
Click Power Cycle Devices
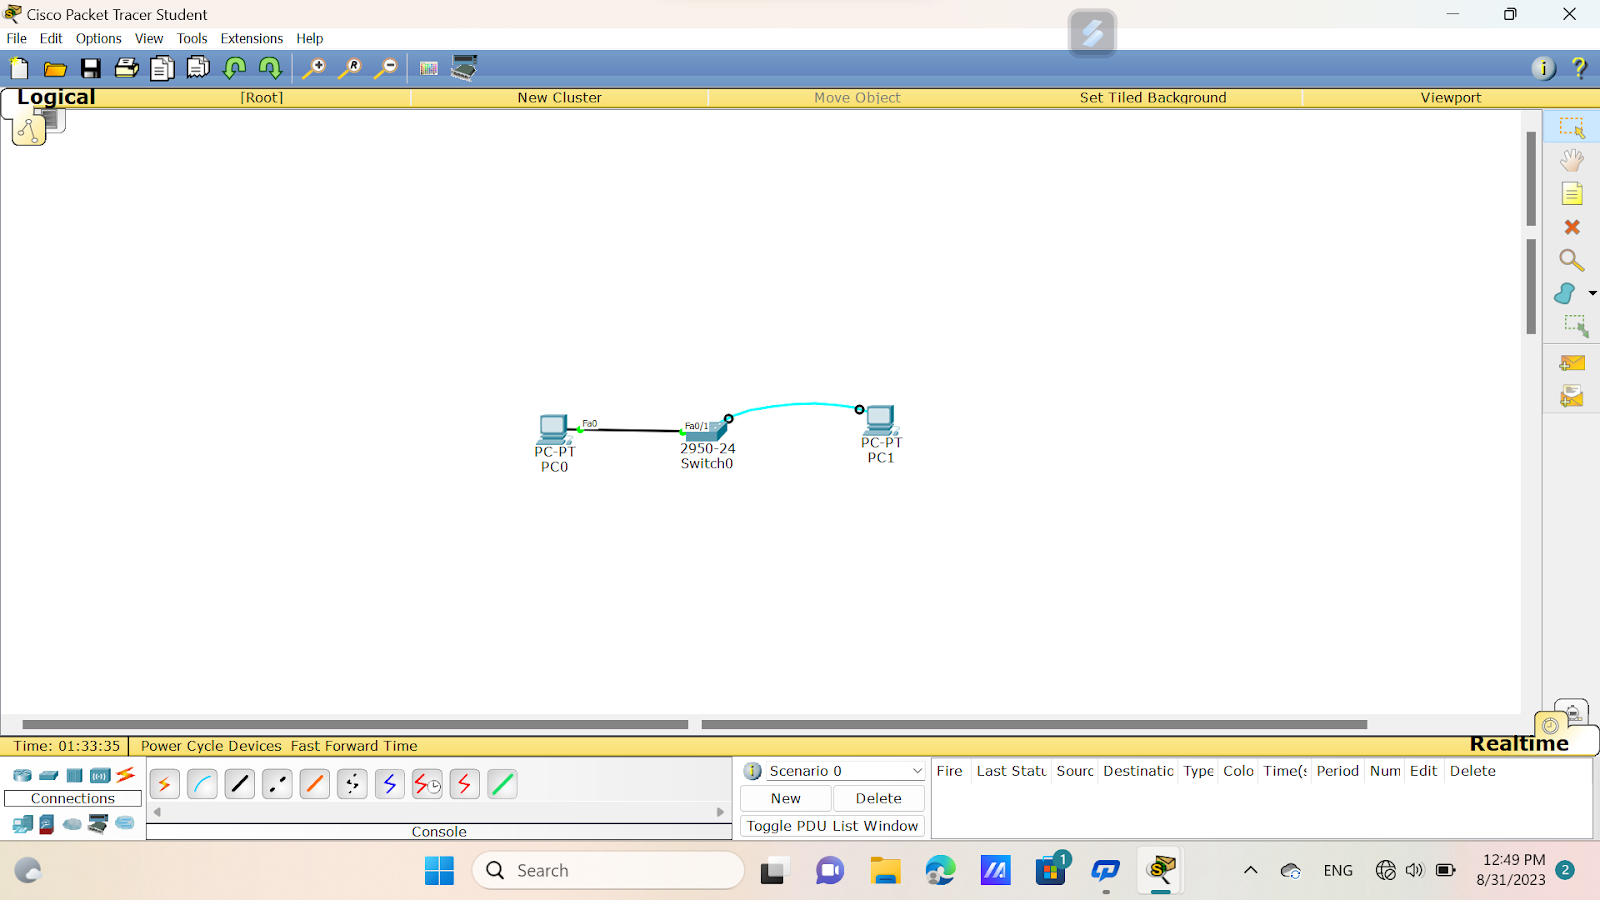tap(211, 746)
